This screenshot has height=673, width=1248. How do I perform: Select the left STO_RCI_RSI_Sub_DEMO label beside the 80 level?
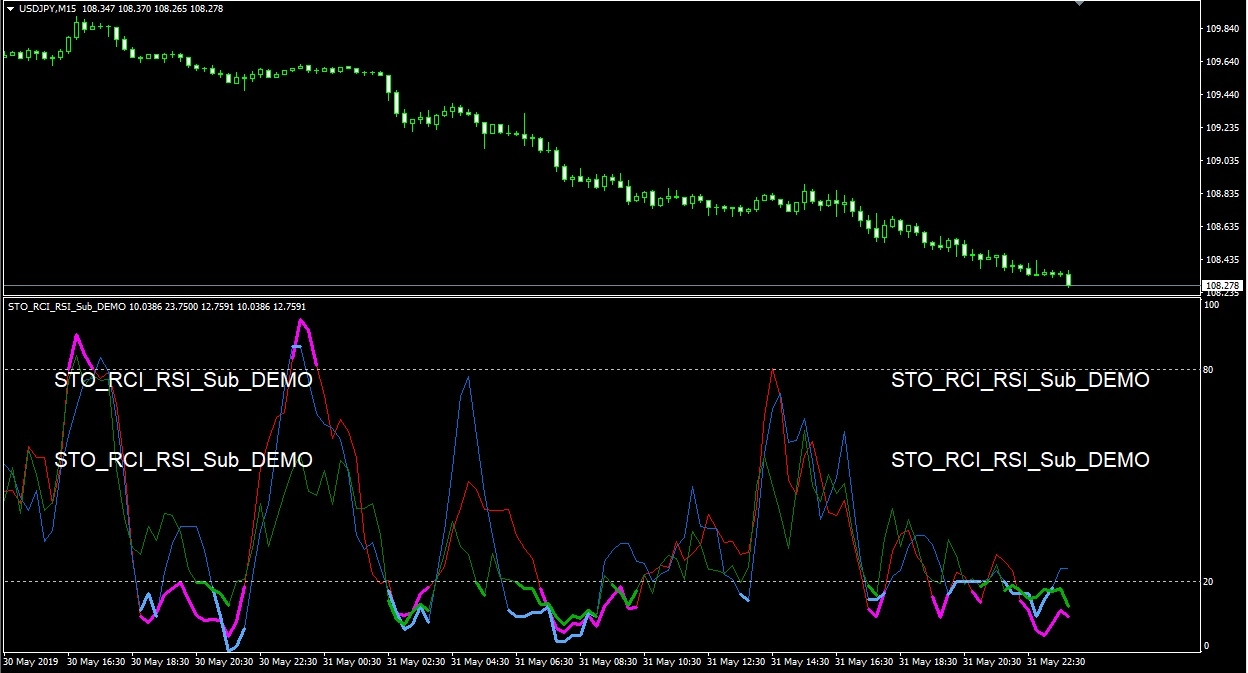pos(184,381)
